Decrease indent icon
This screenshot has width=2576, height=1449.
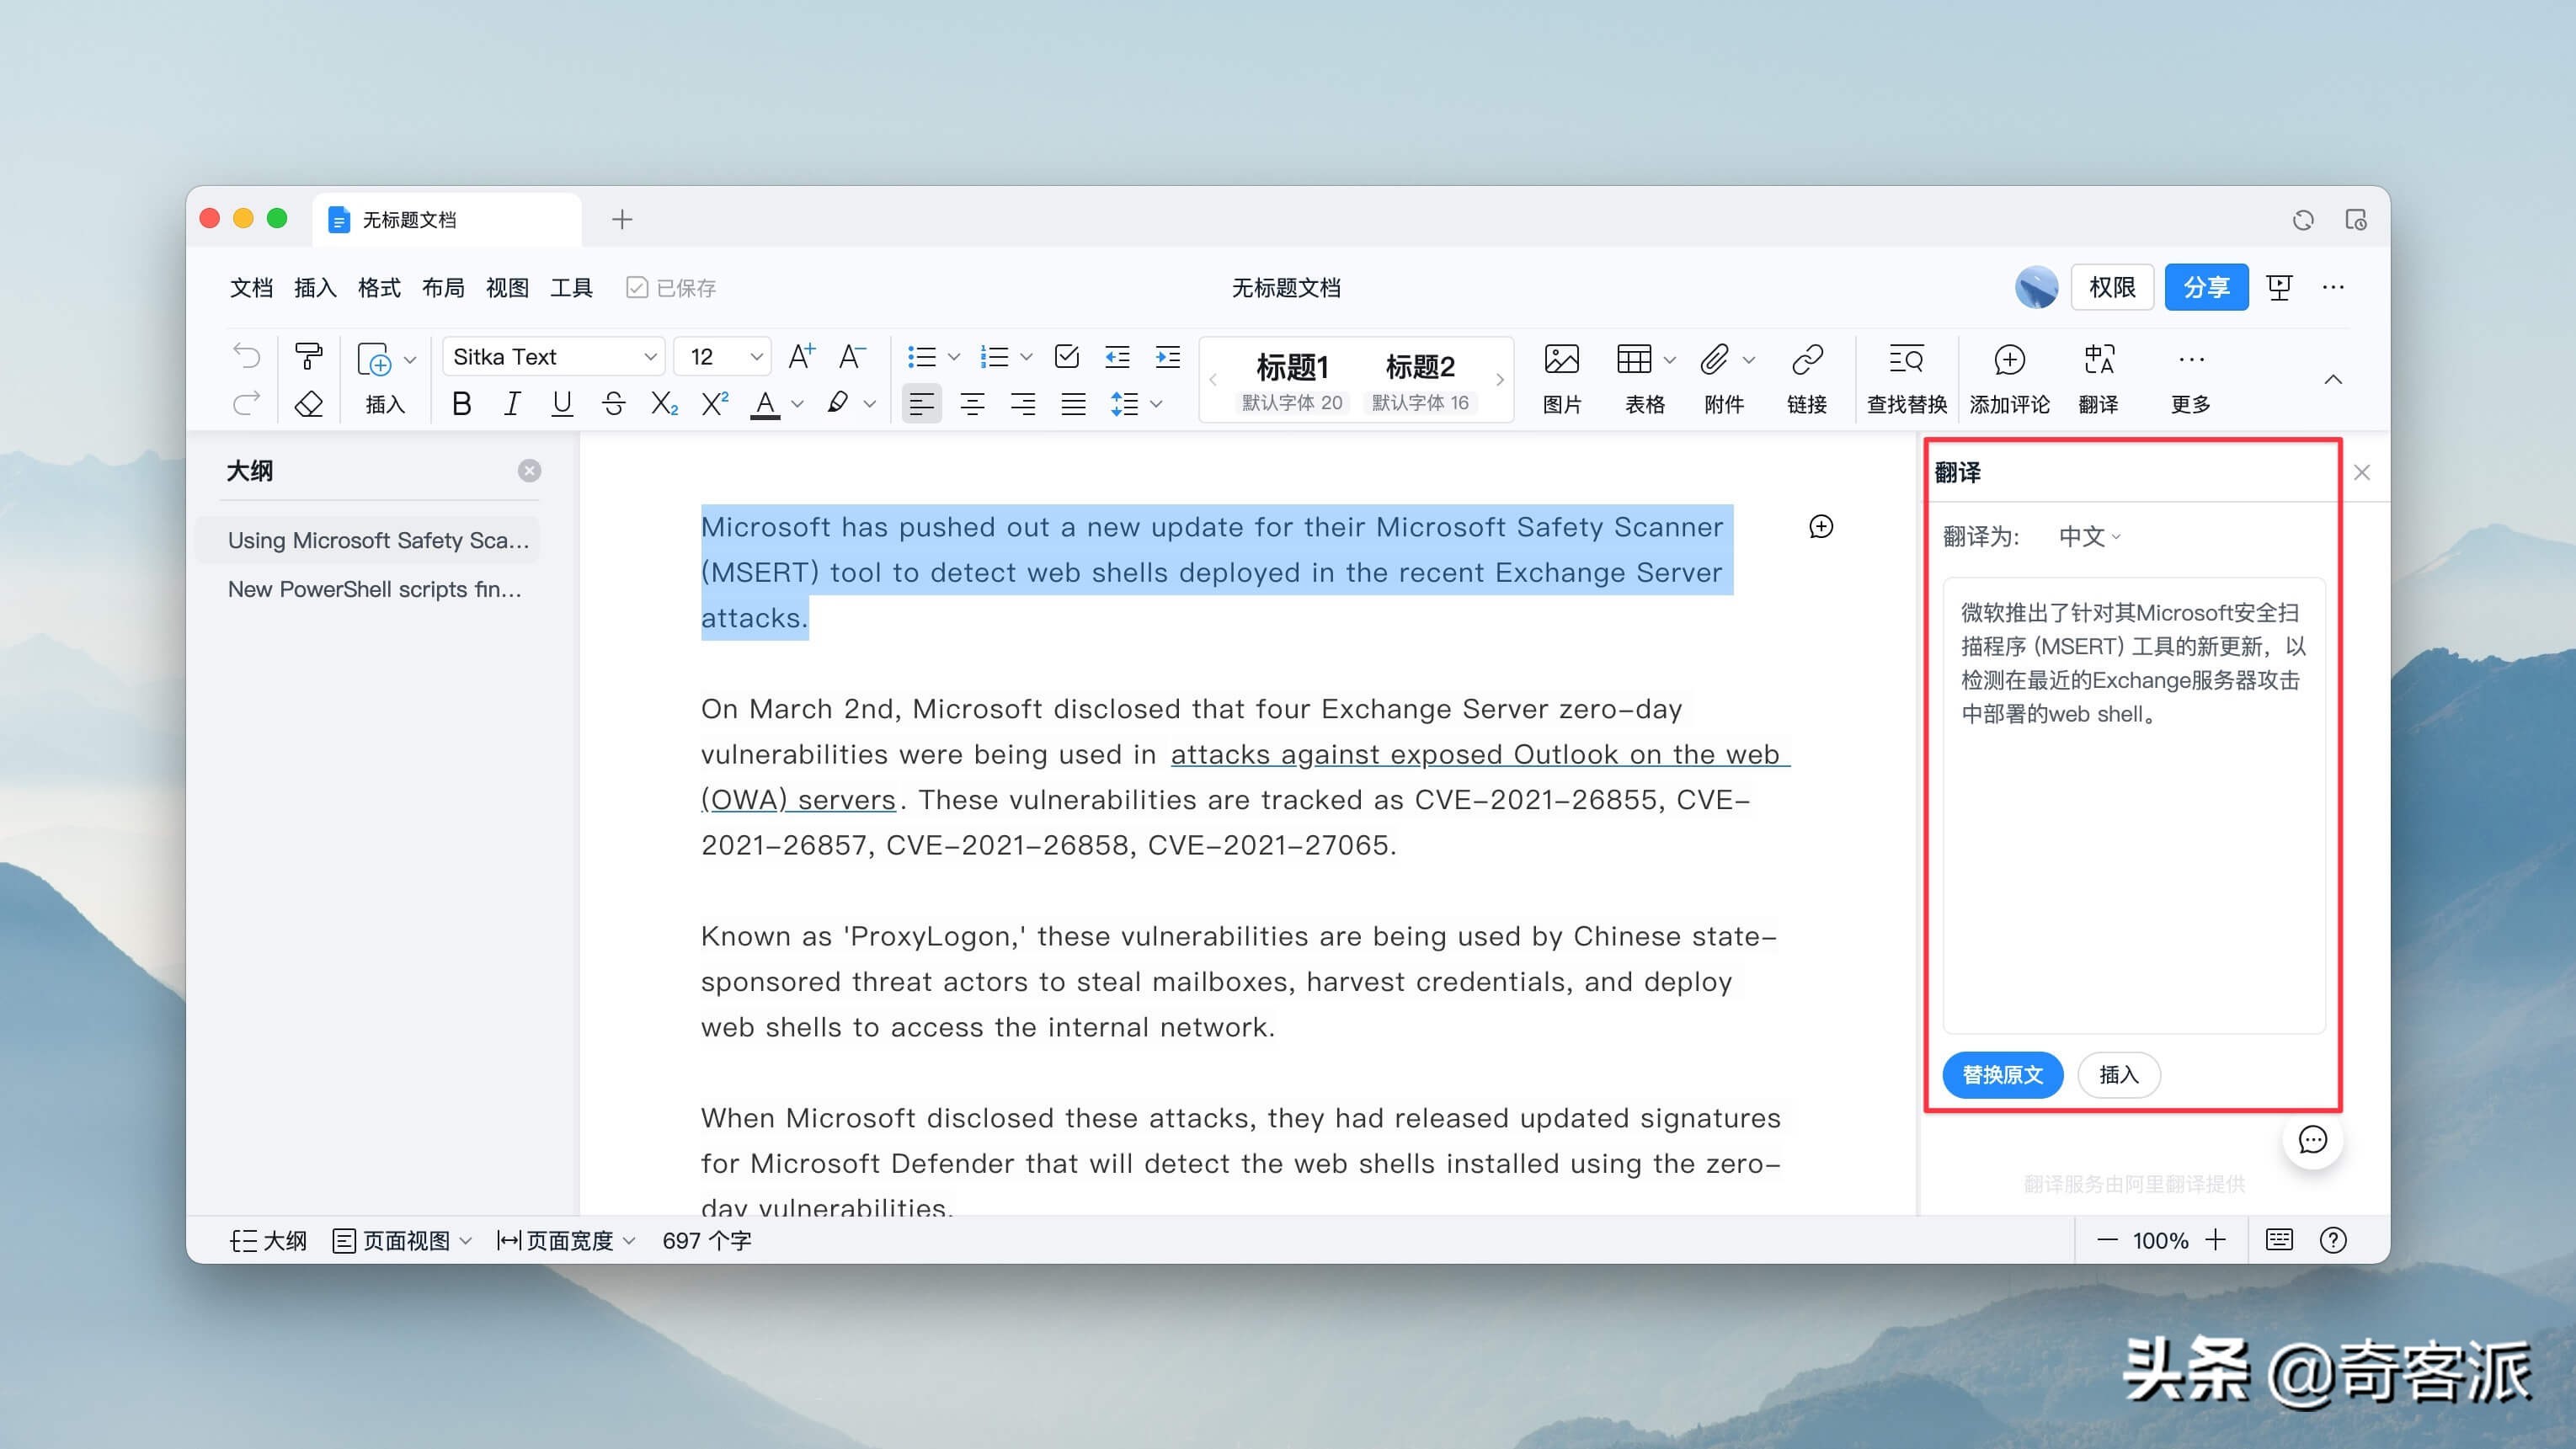(x=1117, y=357)
